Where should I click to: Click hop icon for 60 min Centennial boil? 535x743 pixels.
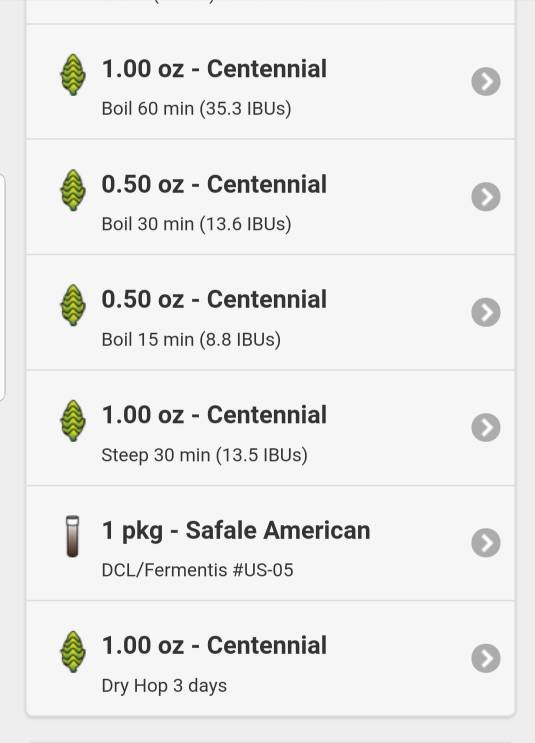click(x=73, y=75)
